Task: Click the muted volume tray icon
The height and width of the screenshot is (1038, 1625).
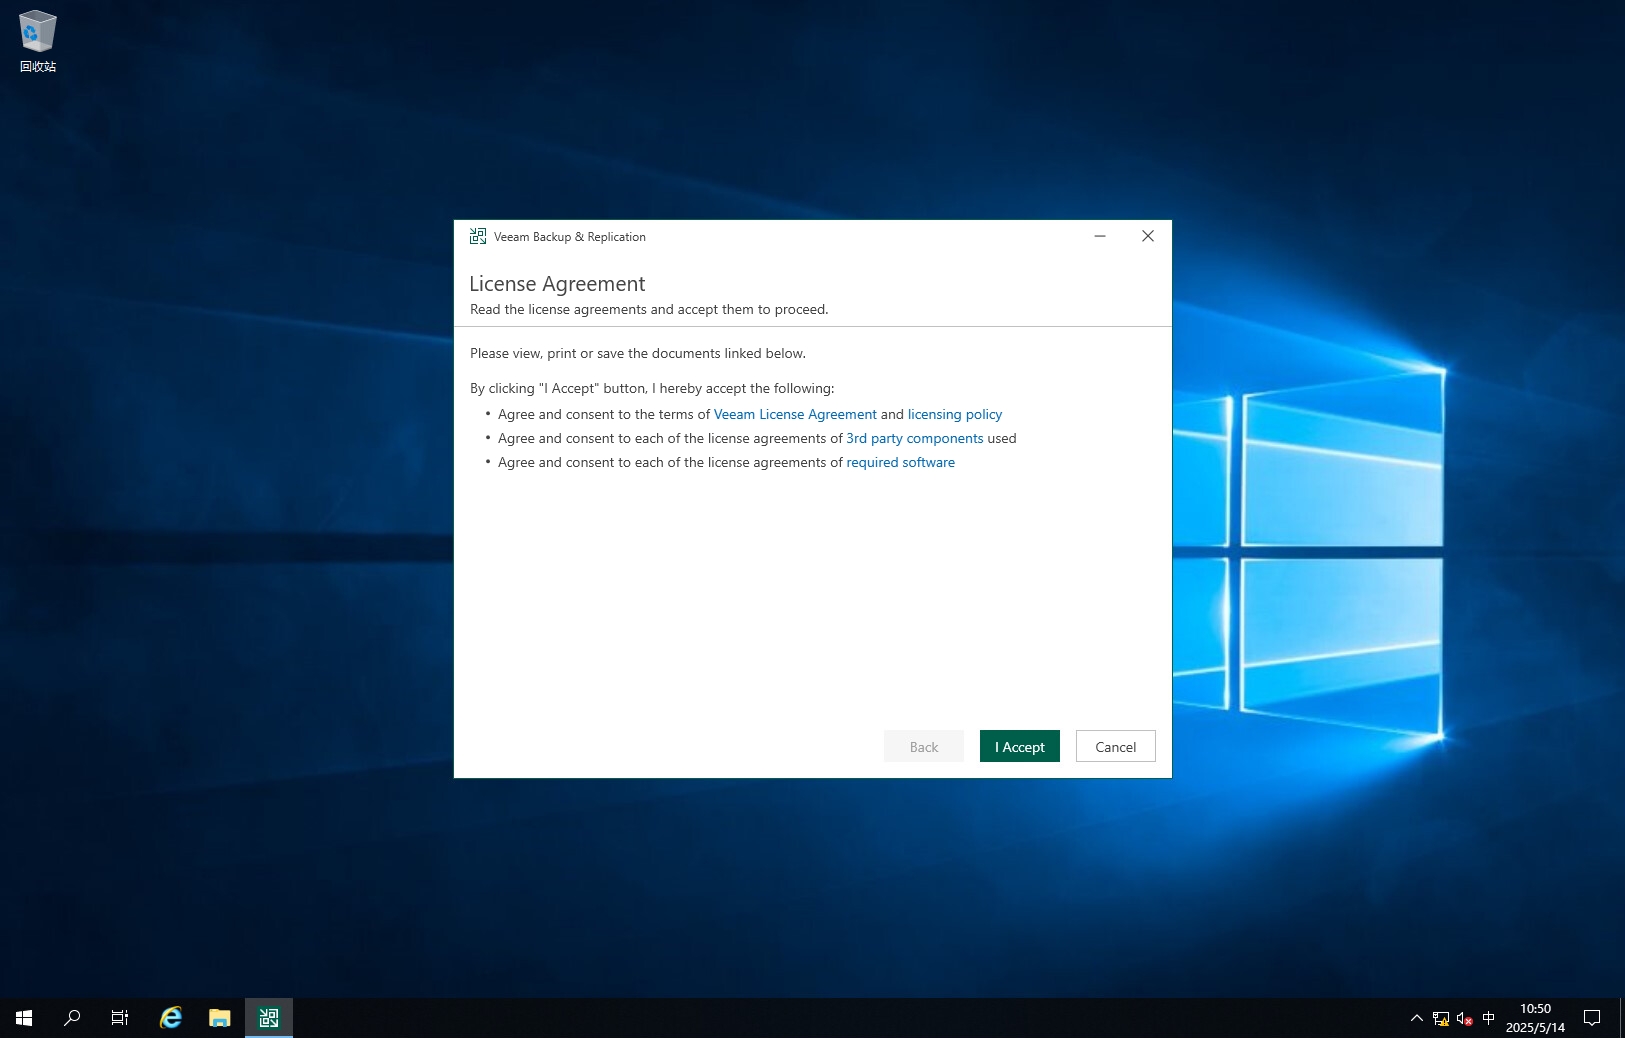Action: pyautogui.click(x=1464, y=1018)
